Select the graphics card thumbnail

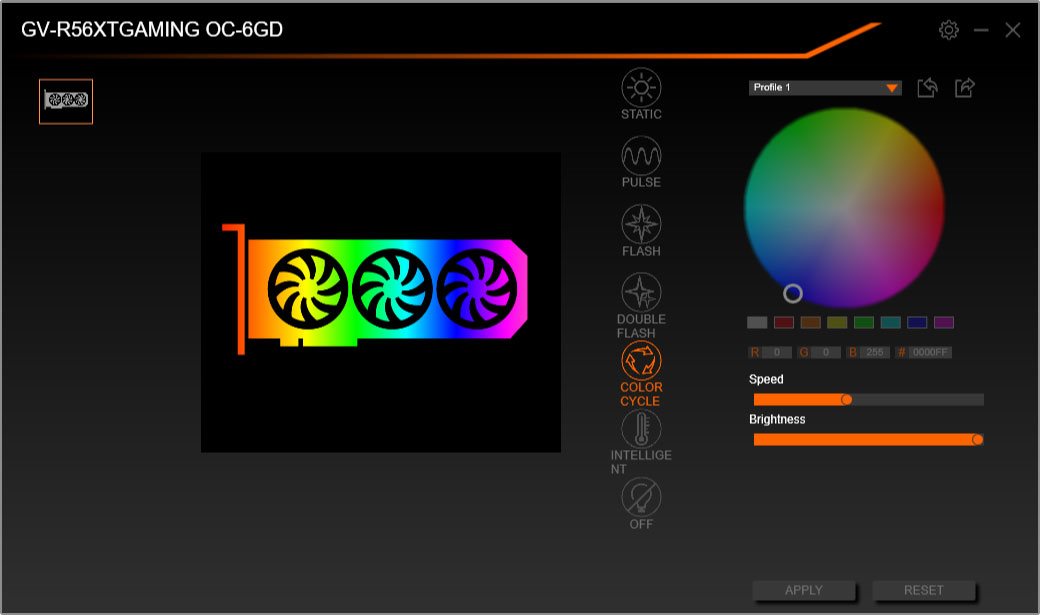point(66,101)
